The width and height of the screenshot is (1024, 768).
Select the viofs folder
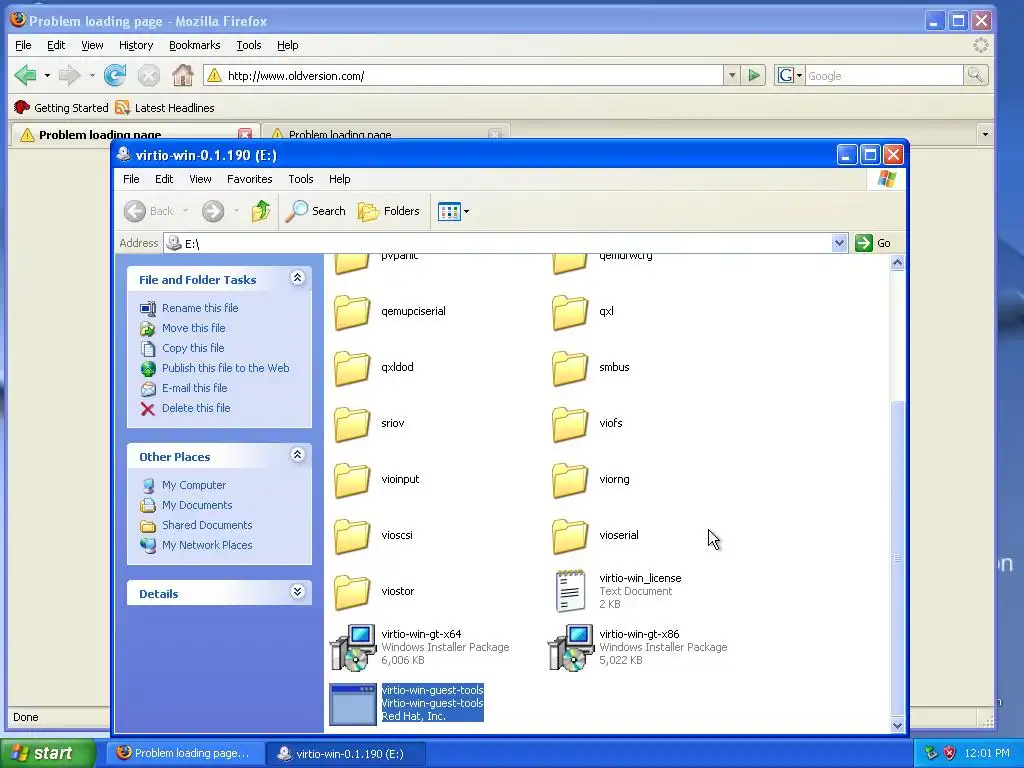(587, 424)
